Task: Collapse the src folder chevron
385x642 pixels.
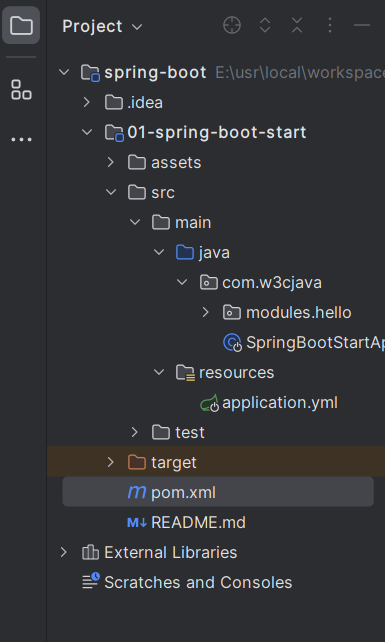Action: coord(111,192)
